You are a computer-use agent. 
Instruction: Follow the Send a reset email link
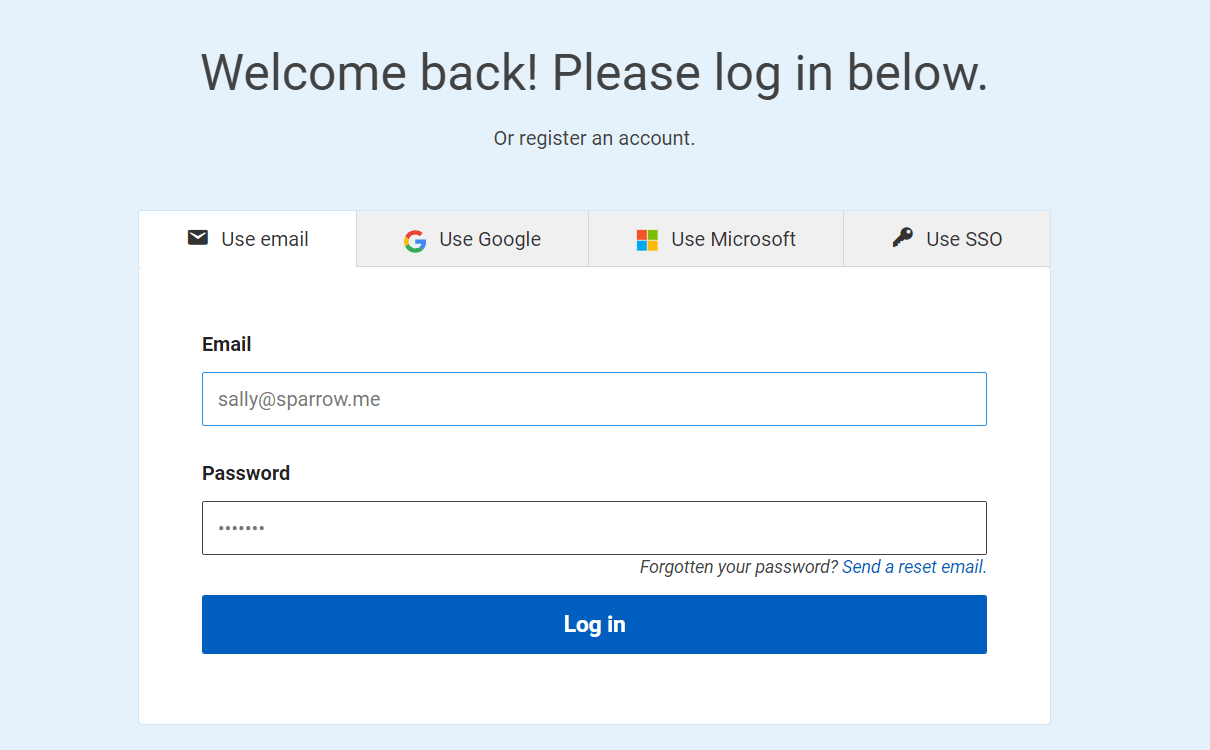click(x=914, y=567)
